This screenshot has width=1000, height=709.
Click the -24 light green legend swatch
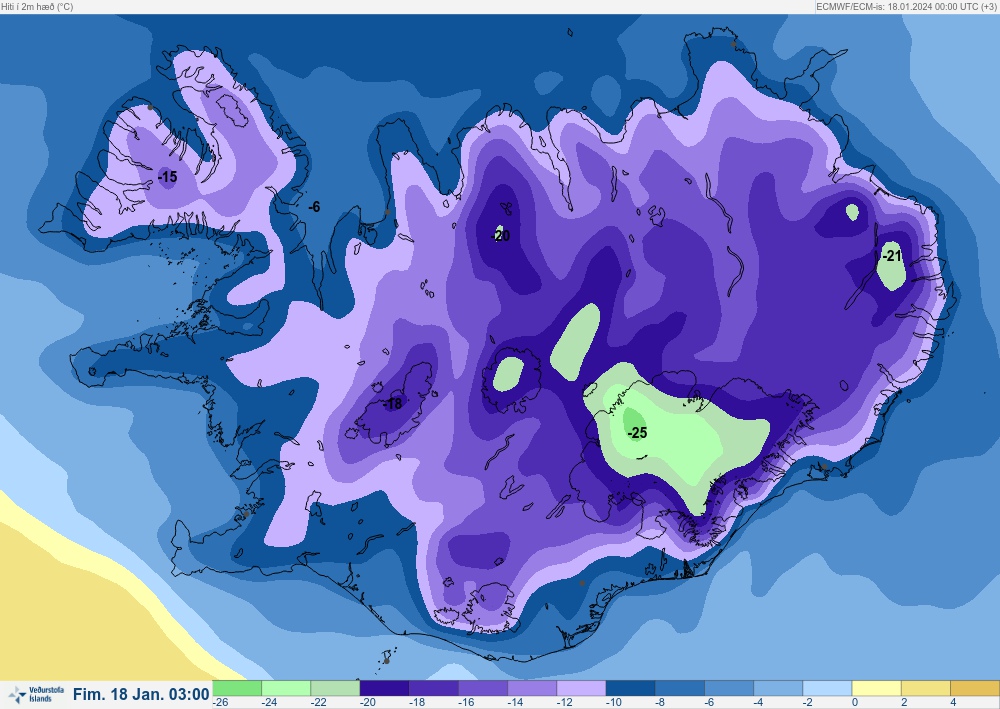[286, 688]
